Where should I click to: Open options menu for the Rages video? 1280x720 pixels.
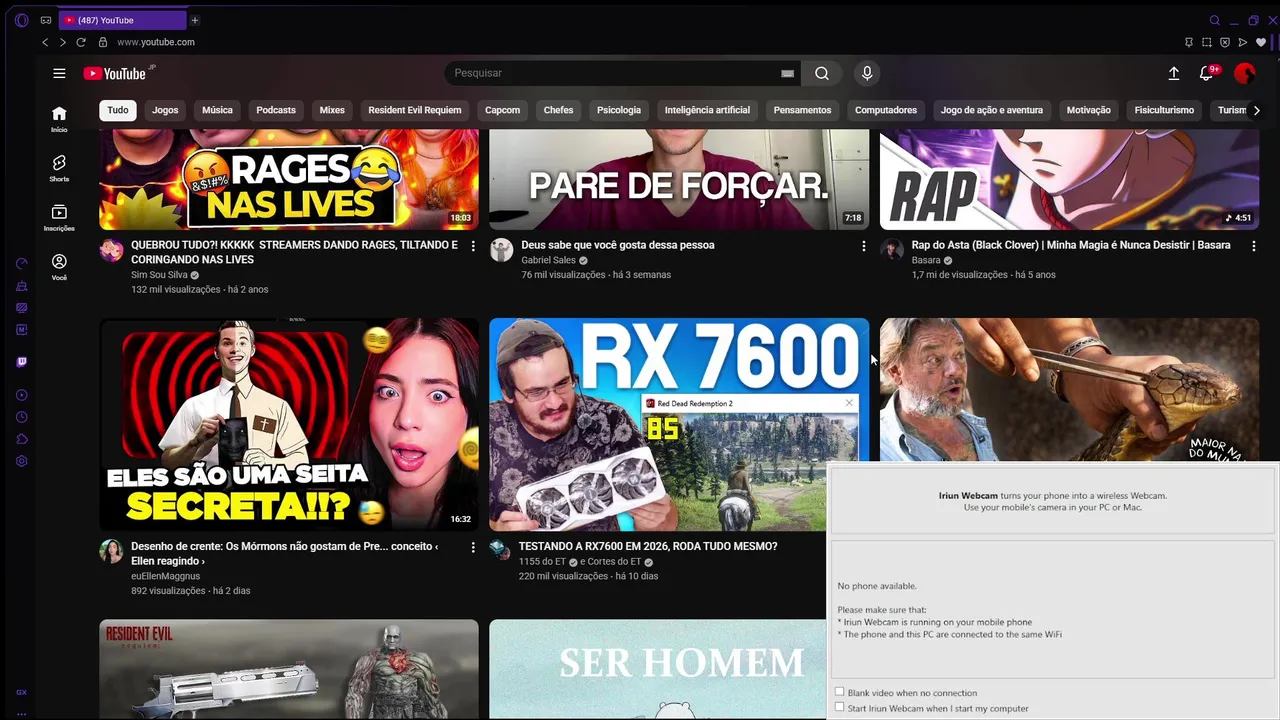473,246
